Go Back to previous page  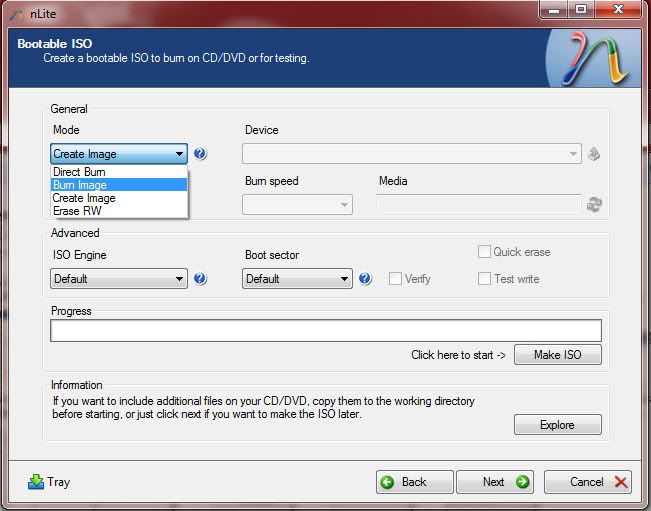(415, 482)
